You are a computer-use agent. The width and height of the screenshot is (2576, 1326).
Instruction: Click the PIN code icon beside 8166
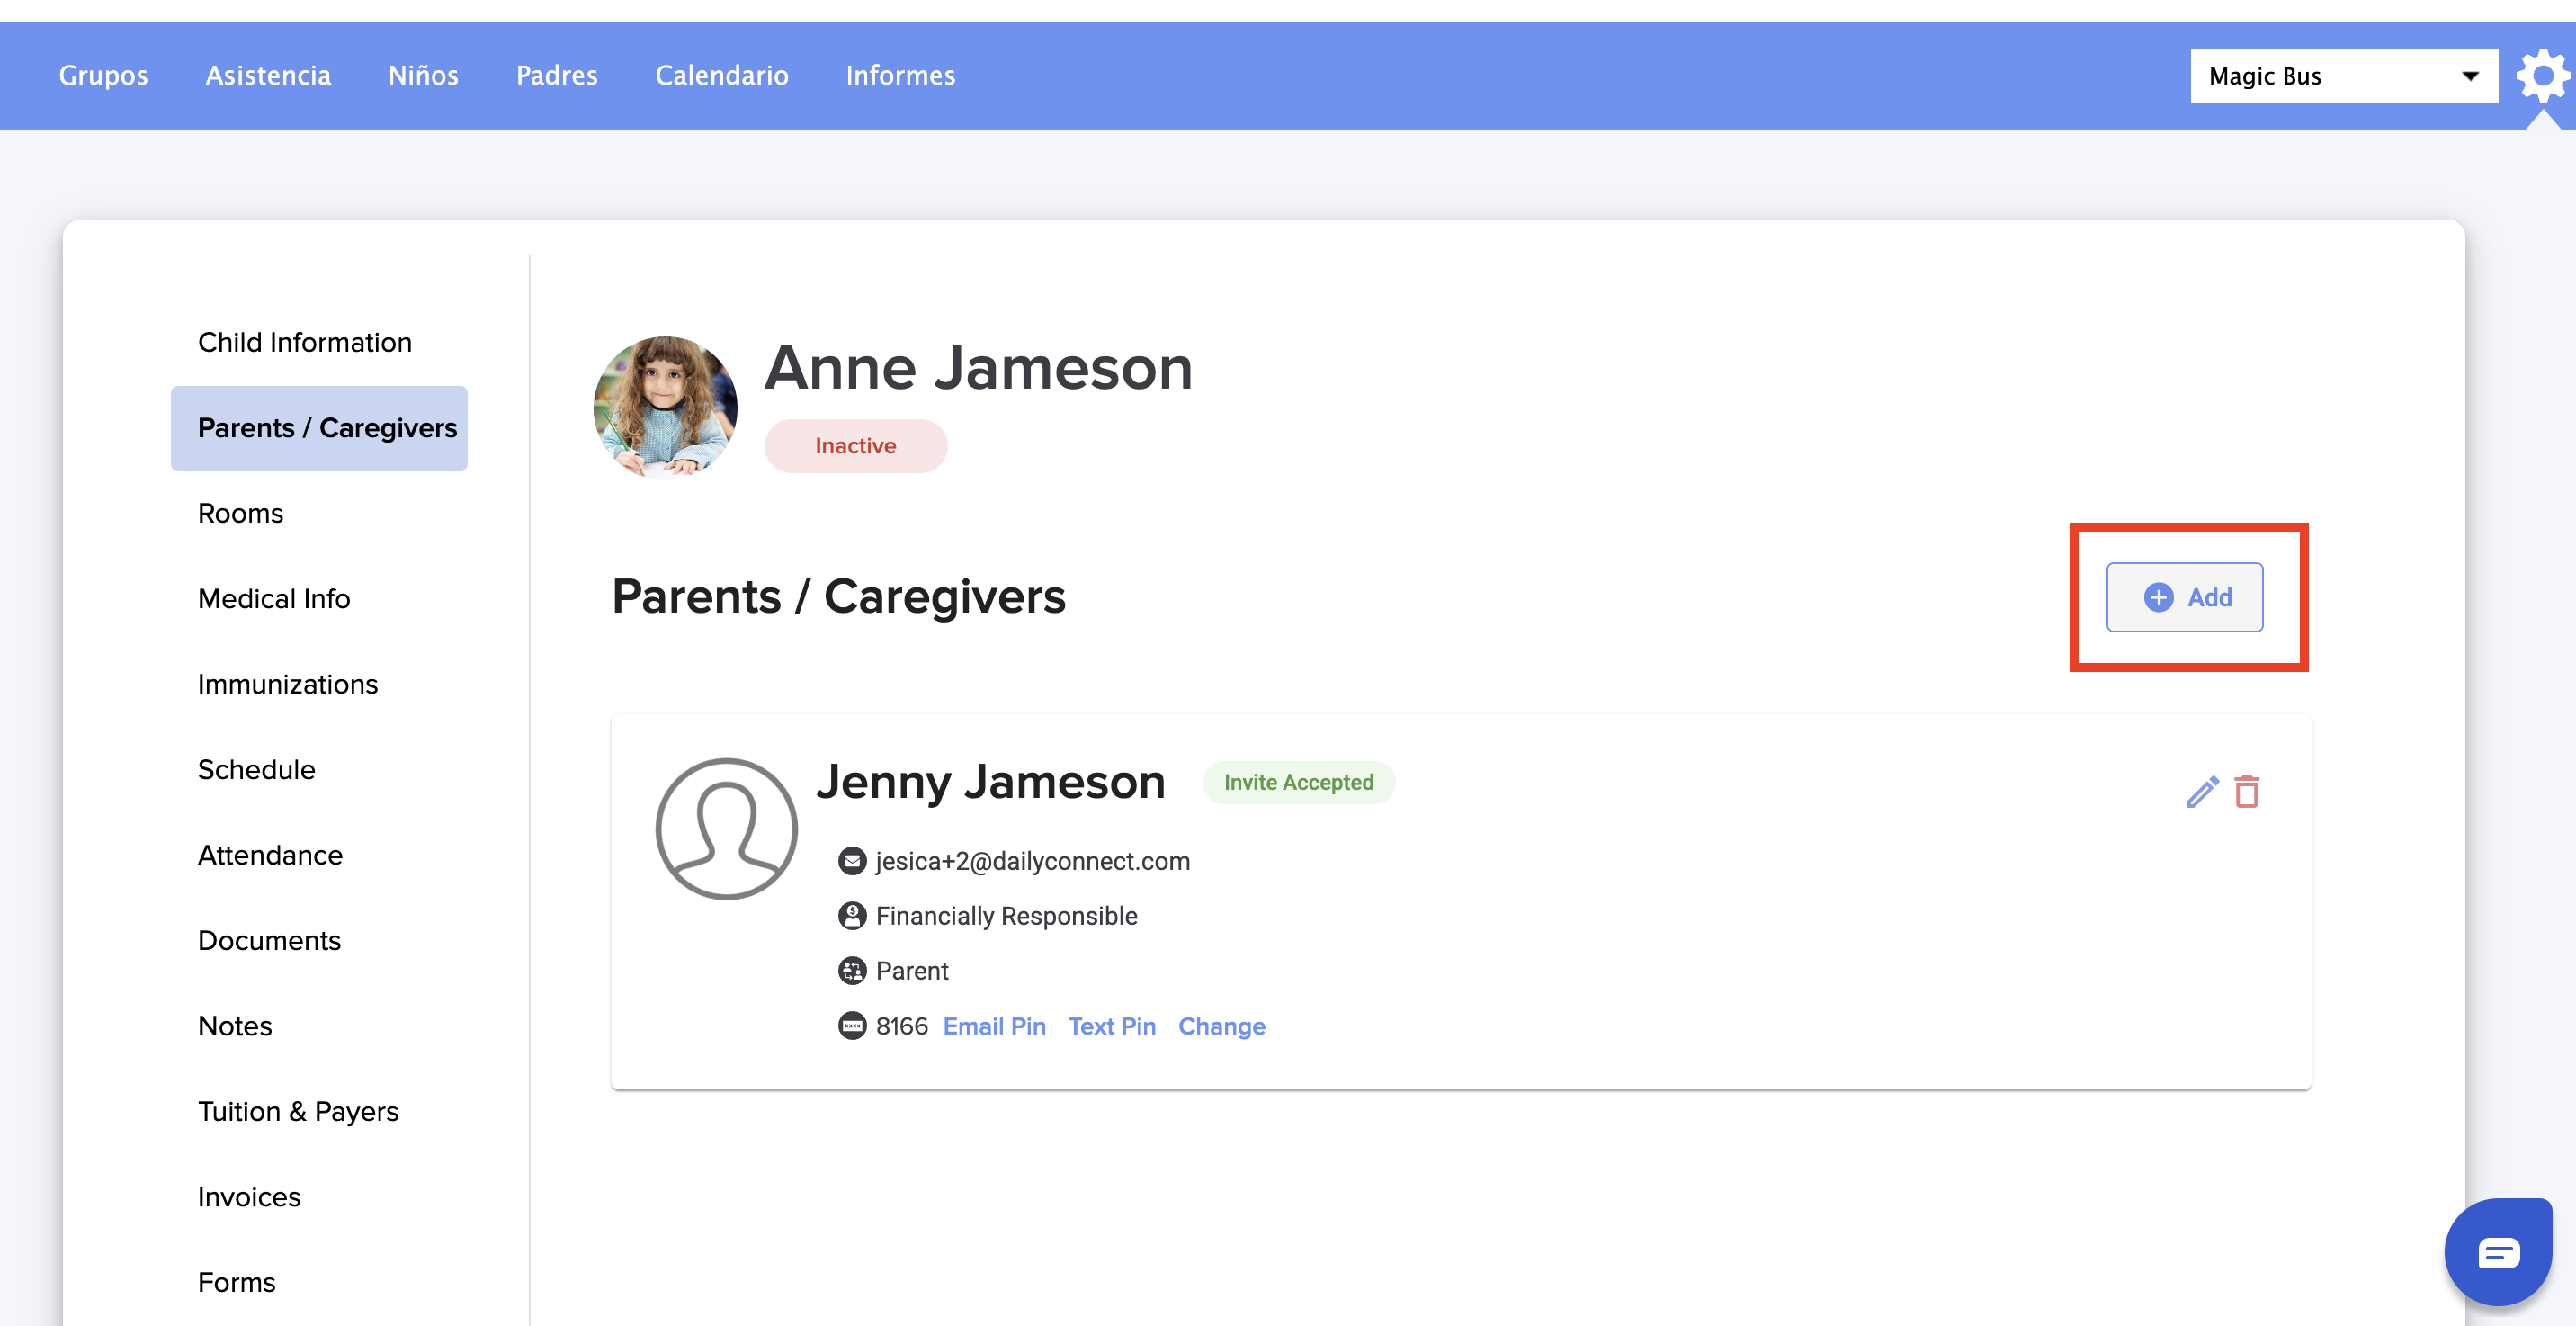(x=851, y=1026)
